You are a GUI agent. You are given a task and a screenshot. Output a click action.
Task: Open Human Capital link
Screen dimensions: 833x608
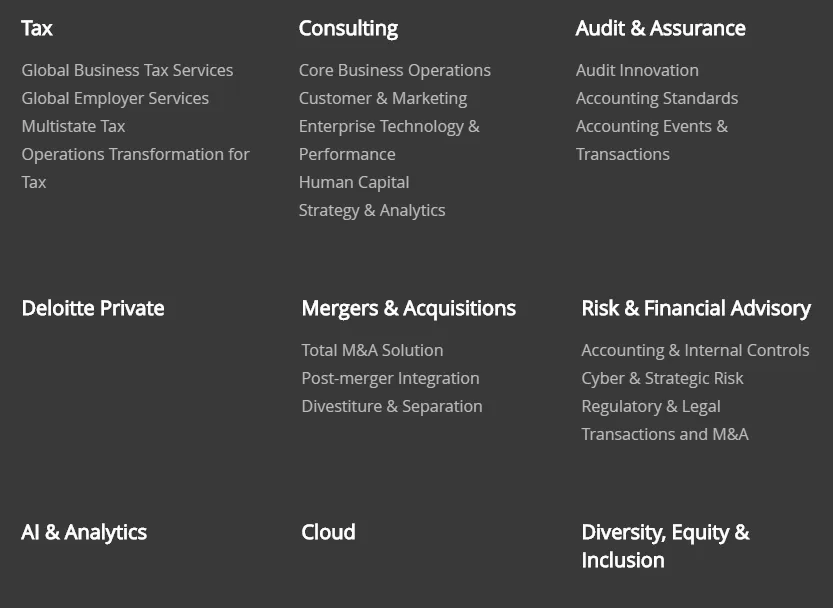(354, 182)
